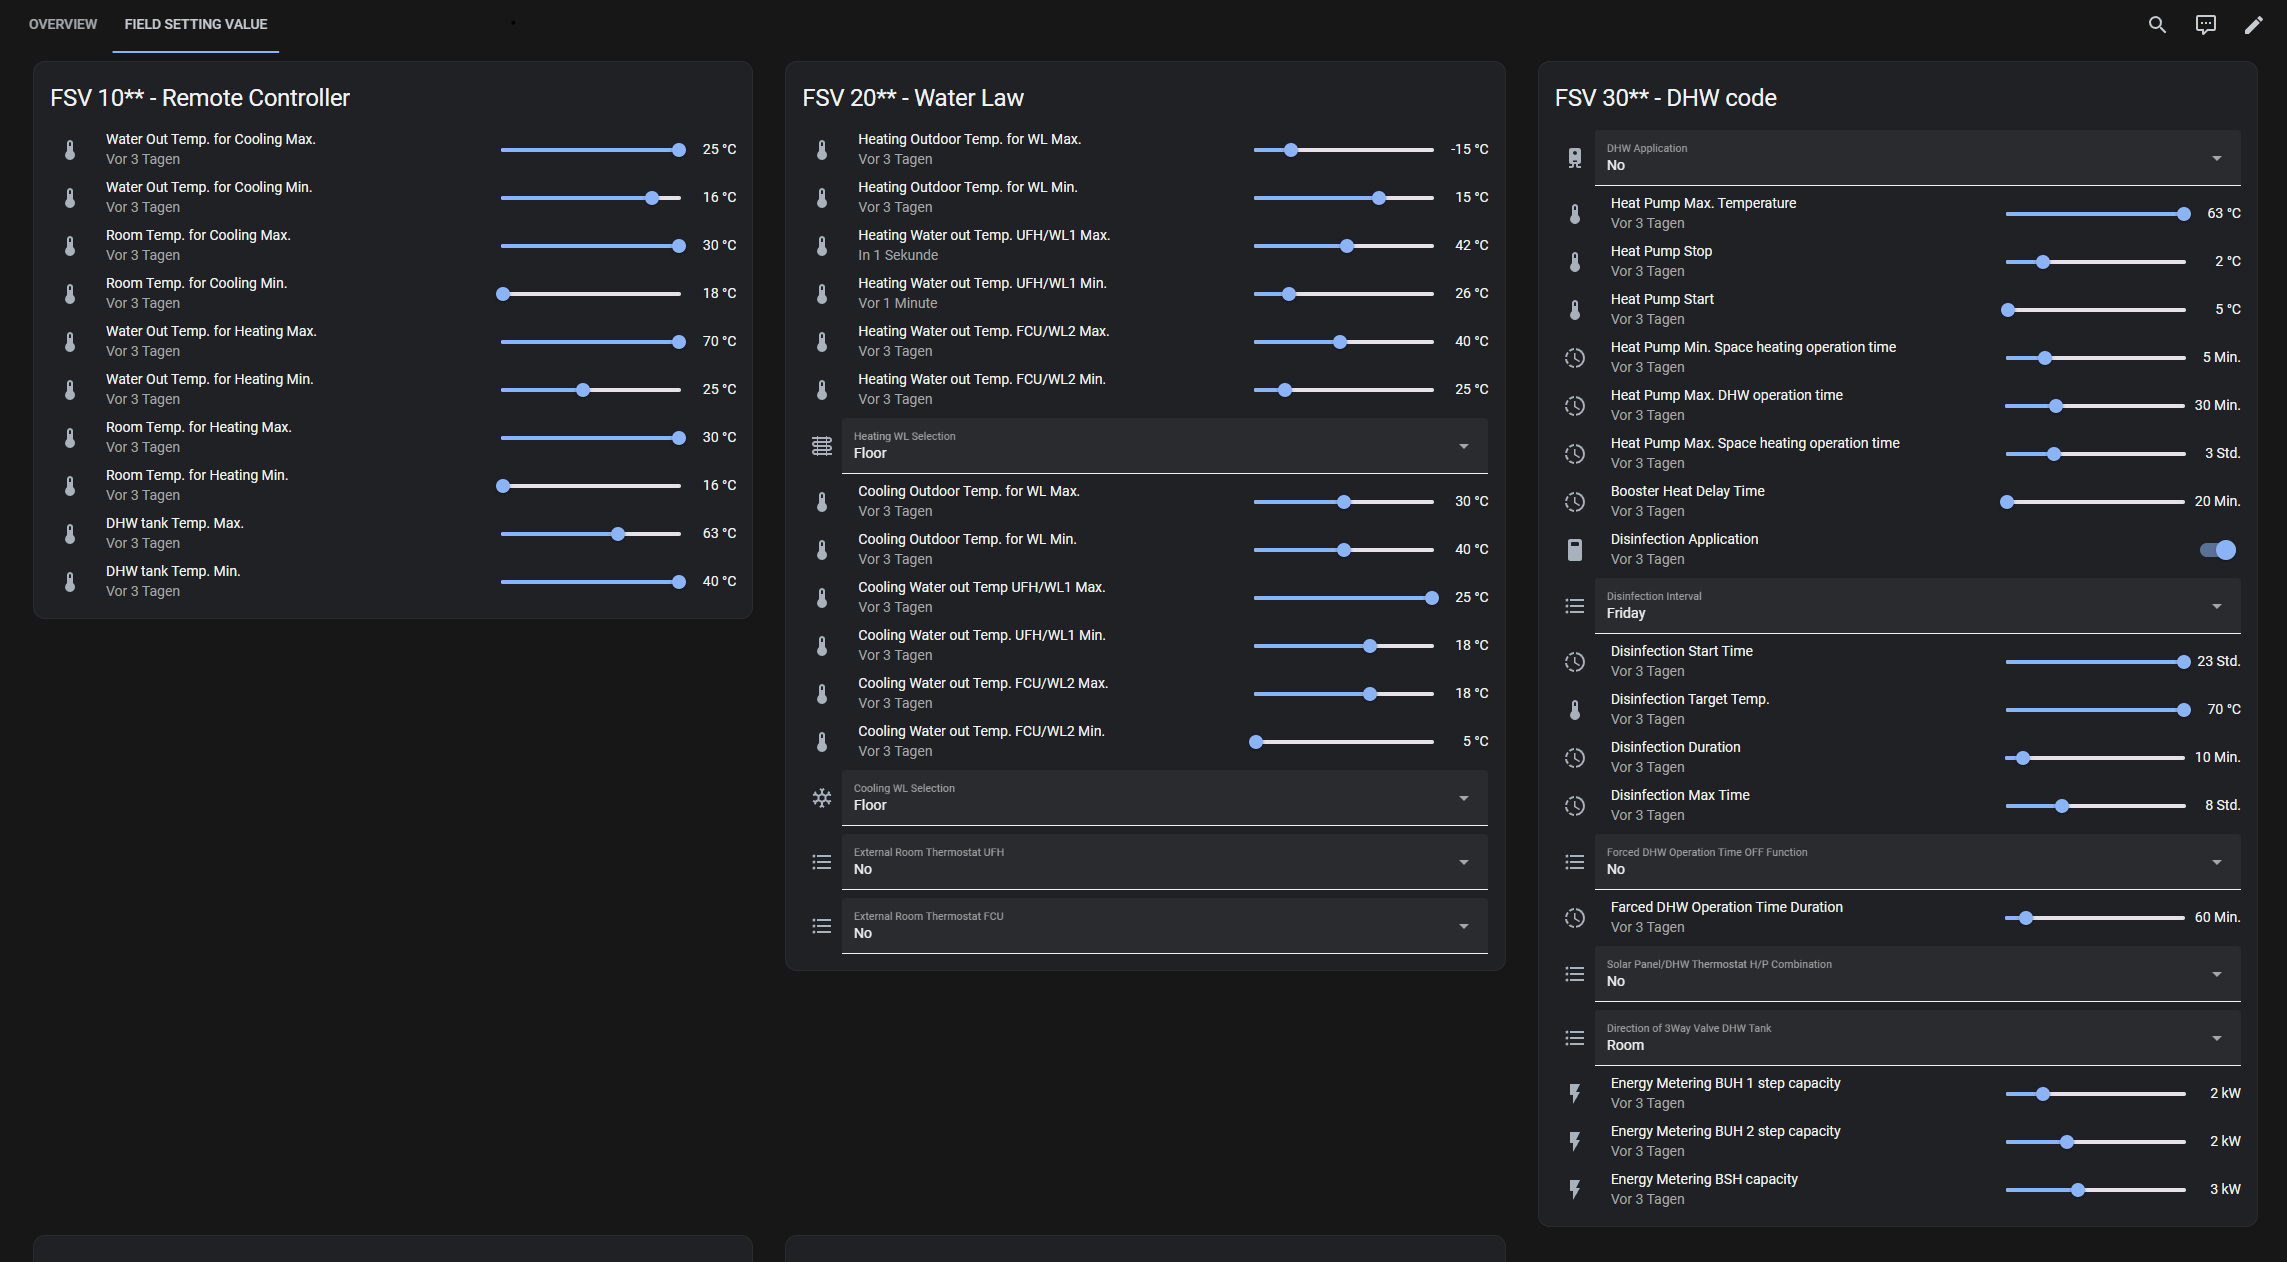Click the Water Out Temp. for Heating Max. label
2287x1262 pixels.
[211, 331]
